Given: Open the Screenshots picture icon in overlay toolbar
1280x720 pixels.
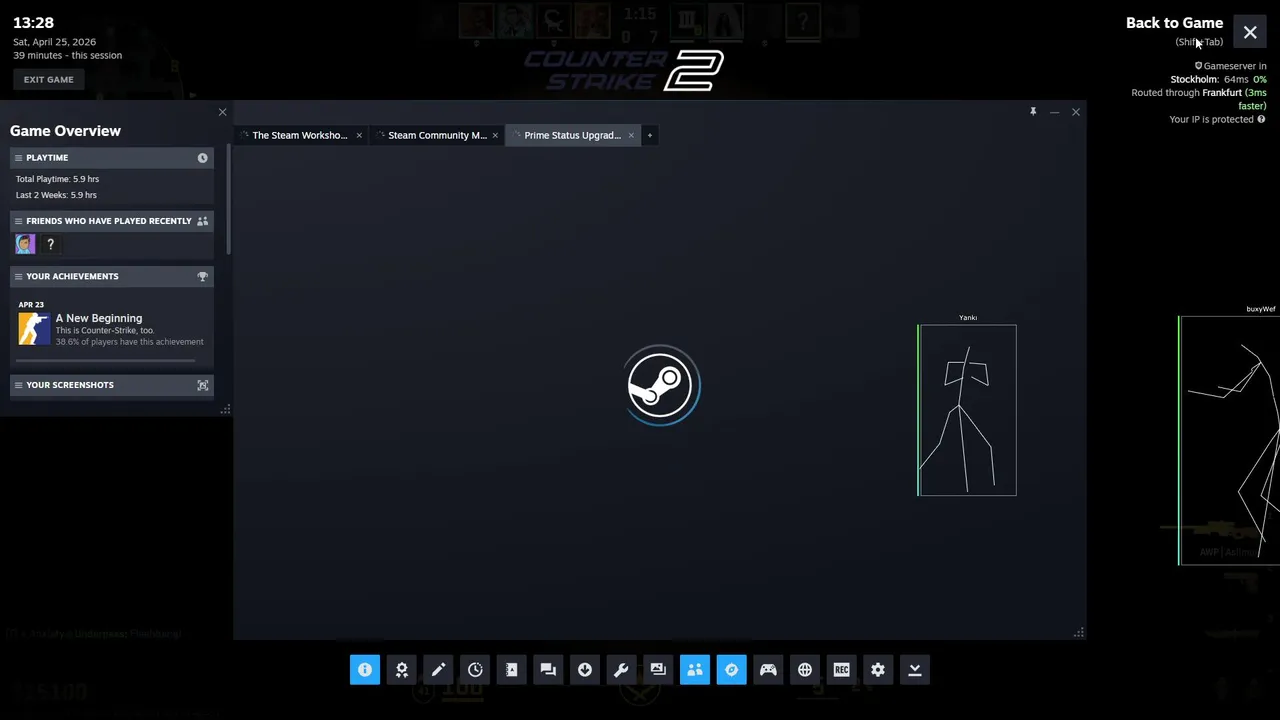Looking at the screenshot, I should coord(658,670).
